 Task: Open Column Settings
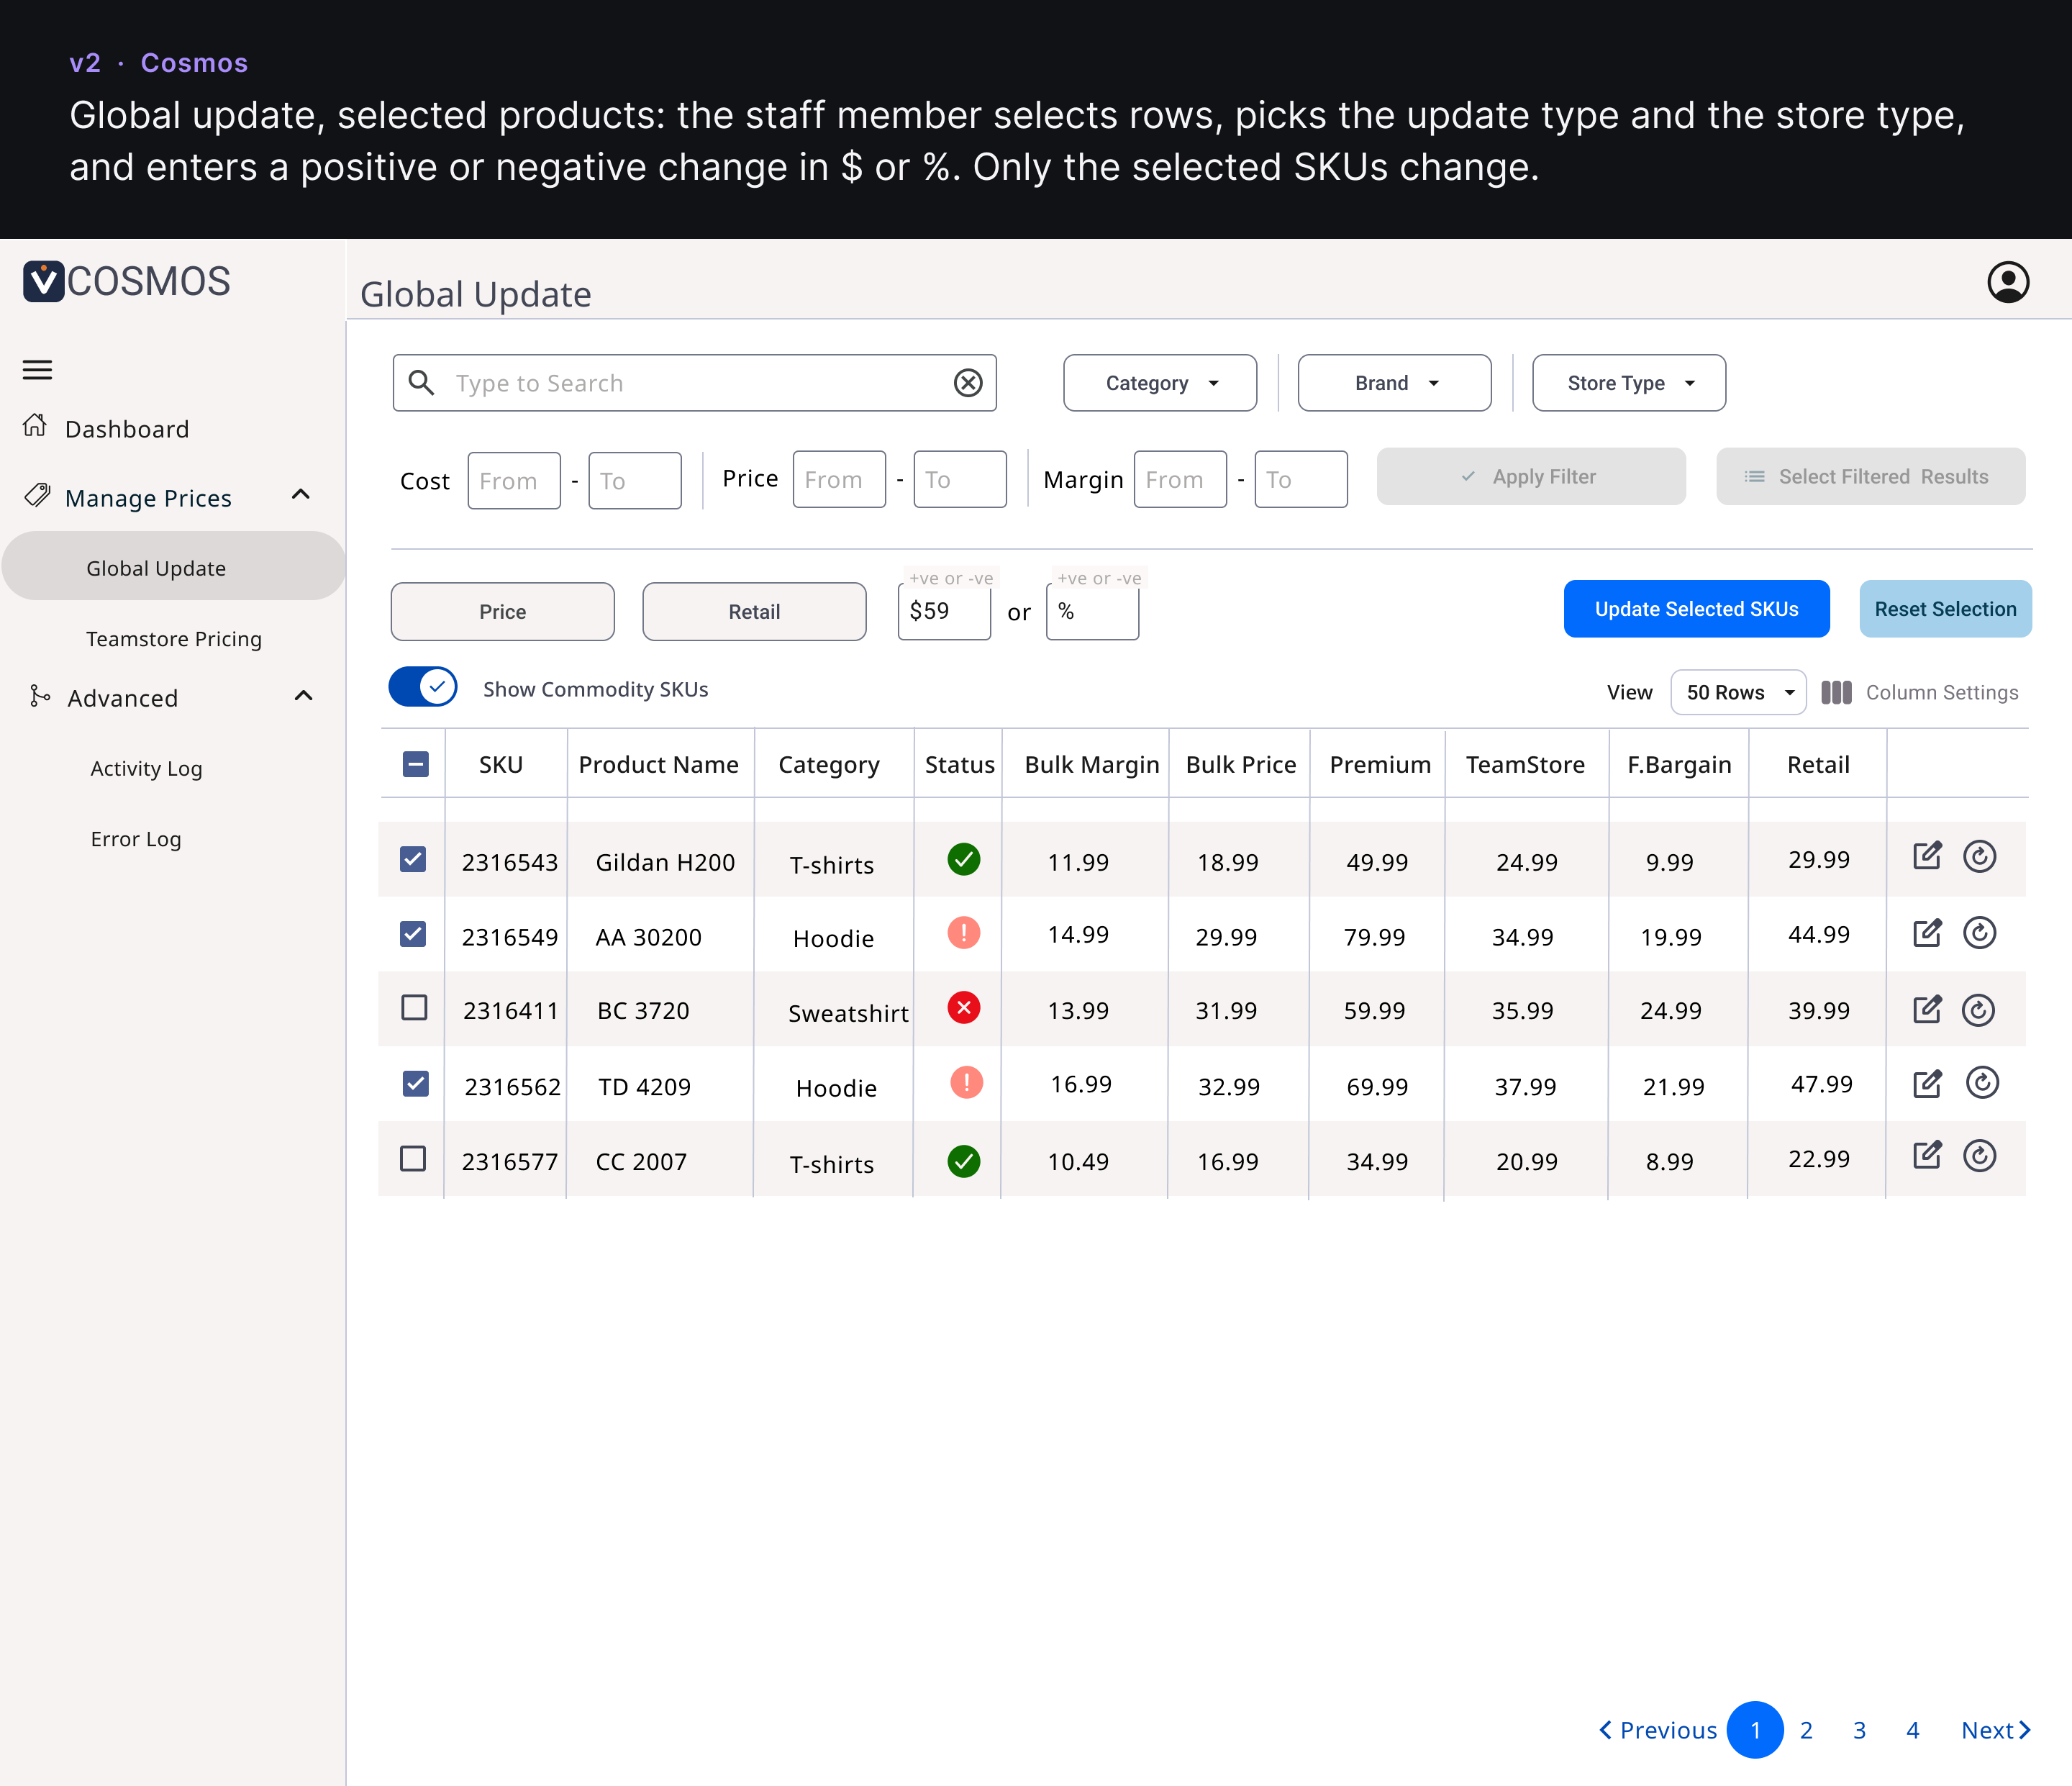point(1920,692)
